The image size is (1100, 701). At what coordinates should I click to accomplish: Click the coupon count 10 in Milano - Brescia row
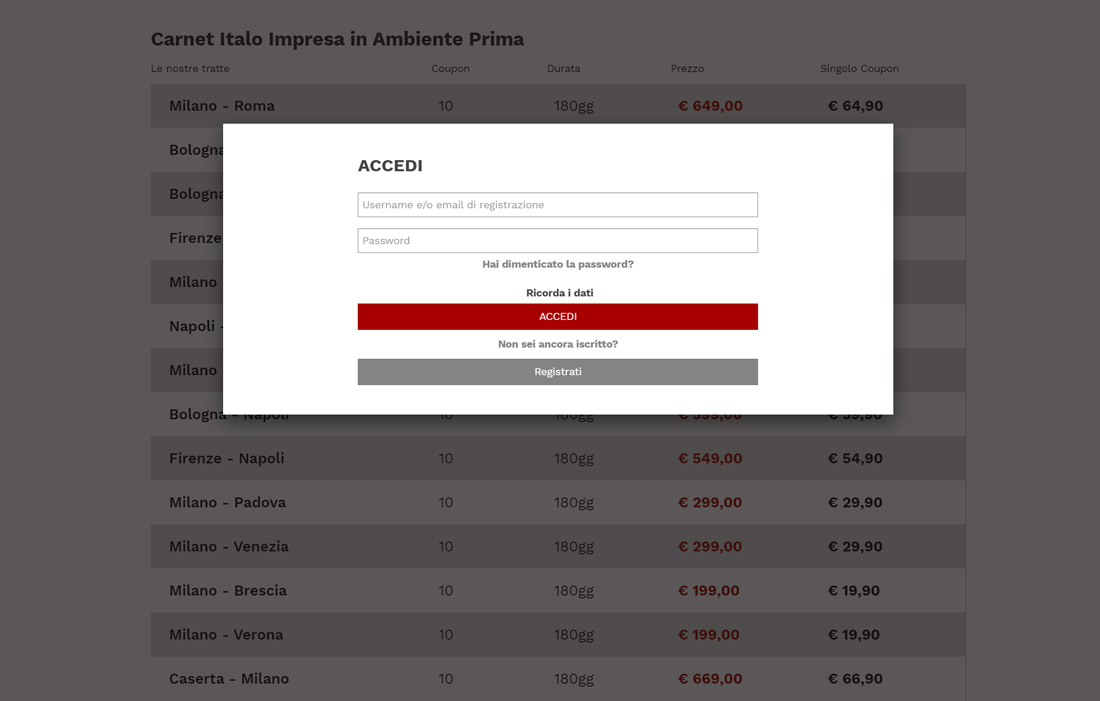pyautogui.click(x=445, y=591)
